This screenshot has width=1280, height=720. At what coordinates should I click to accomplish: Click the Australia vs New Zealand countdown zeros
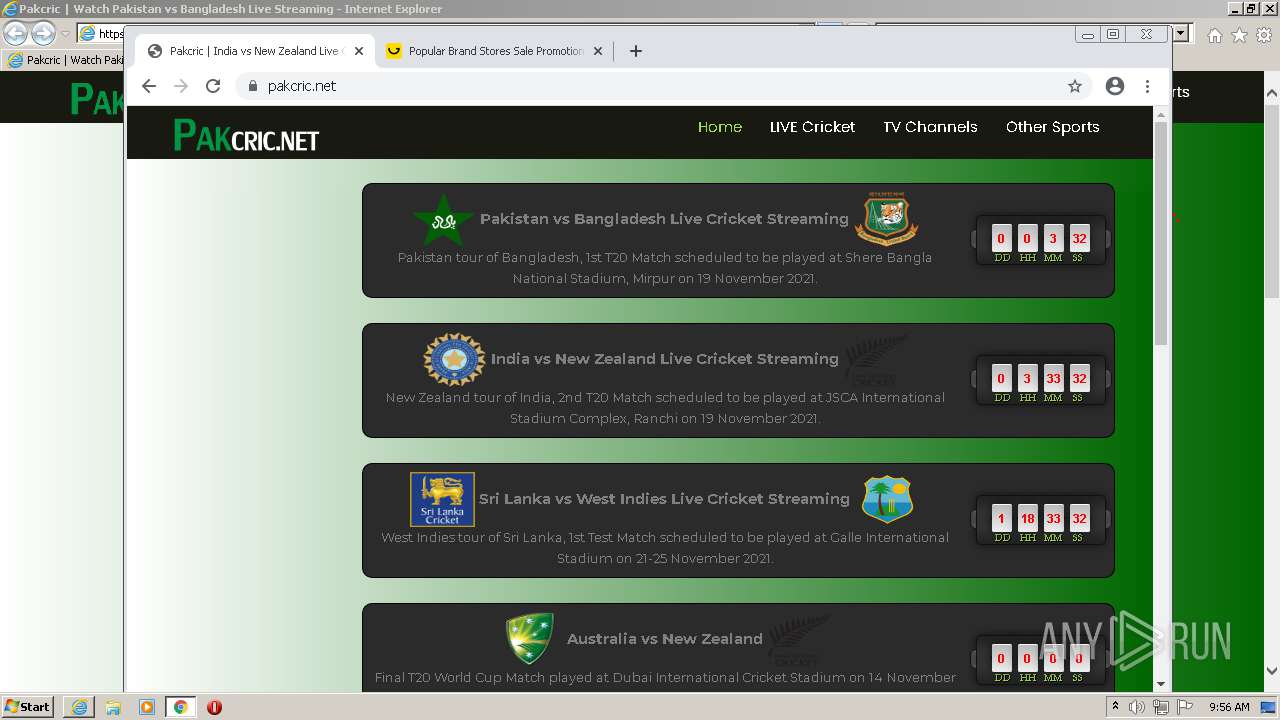coord(1040,660)
